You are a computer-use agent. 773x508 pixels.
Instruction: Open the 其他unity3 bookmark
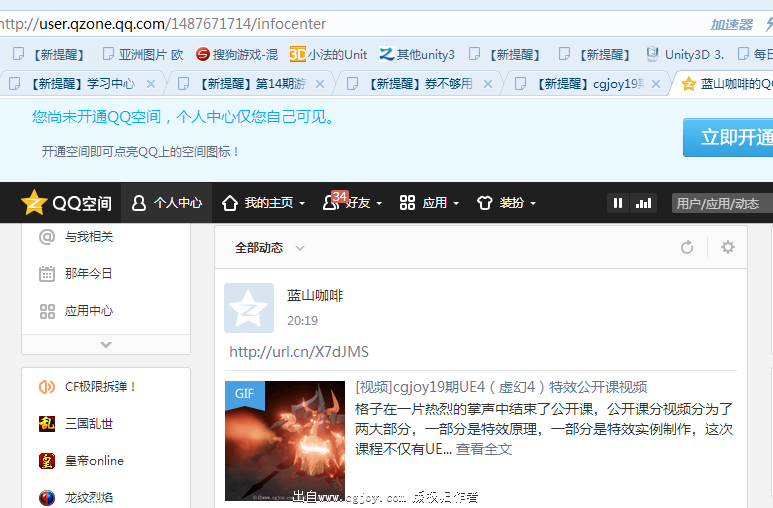tap(417, 54)
